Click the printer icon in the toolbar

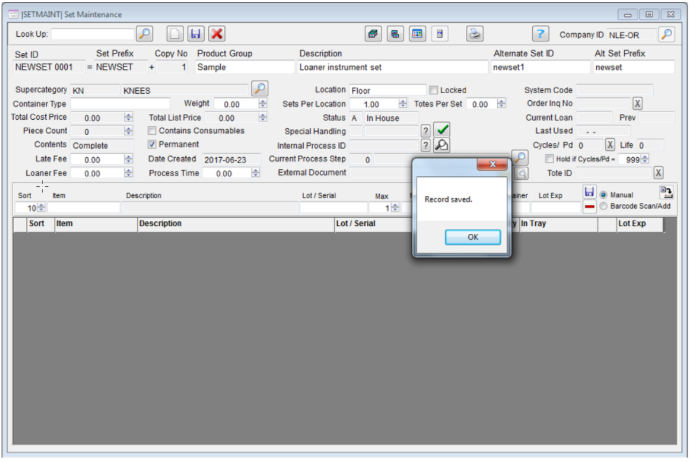(475, 34)
